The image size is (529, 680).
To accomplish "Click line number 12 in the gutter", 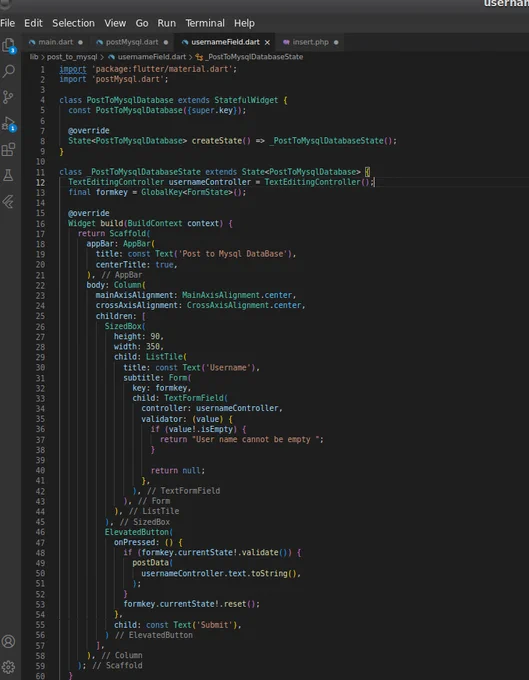I will click(x=40, y=182).
